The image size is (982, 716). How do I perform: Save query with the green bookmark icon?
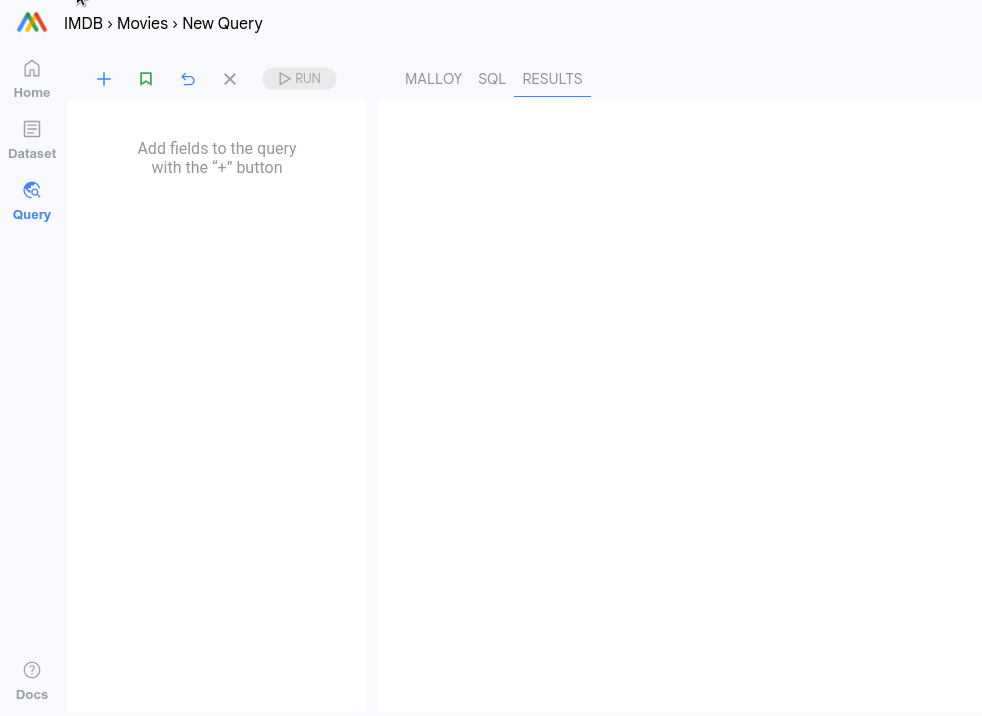pyautogui.click(x=146, y=79)
